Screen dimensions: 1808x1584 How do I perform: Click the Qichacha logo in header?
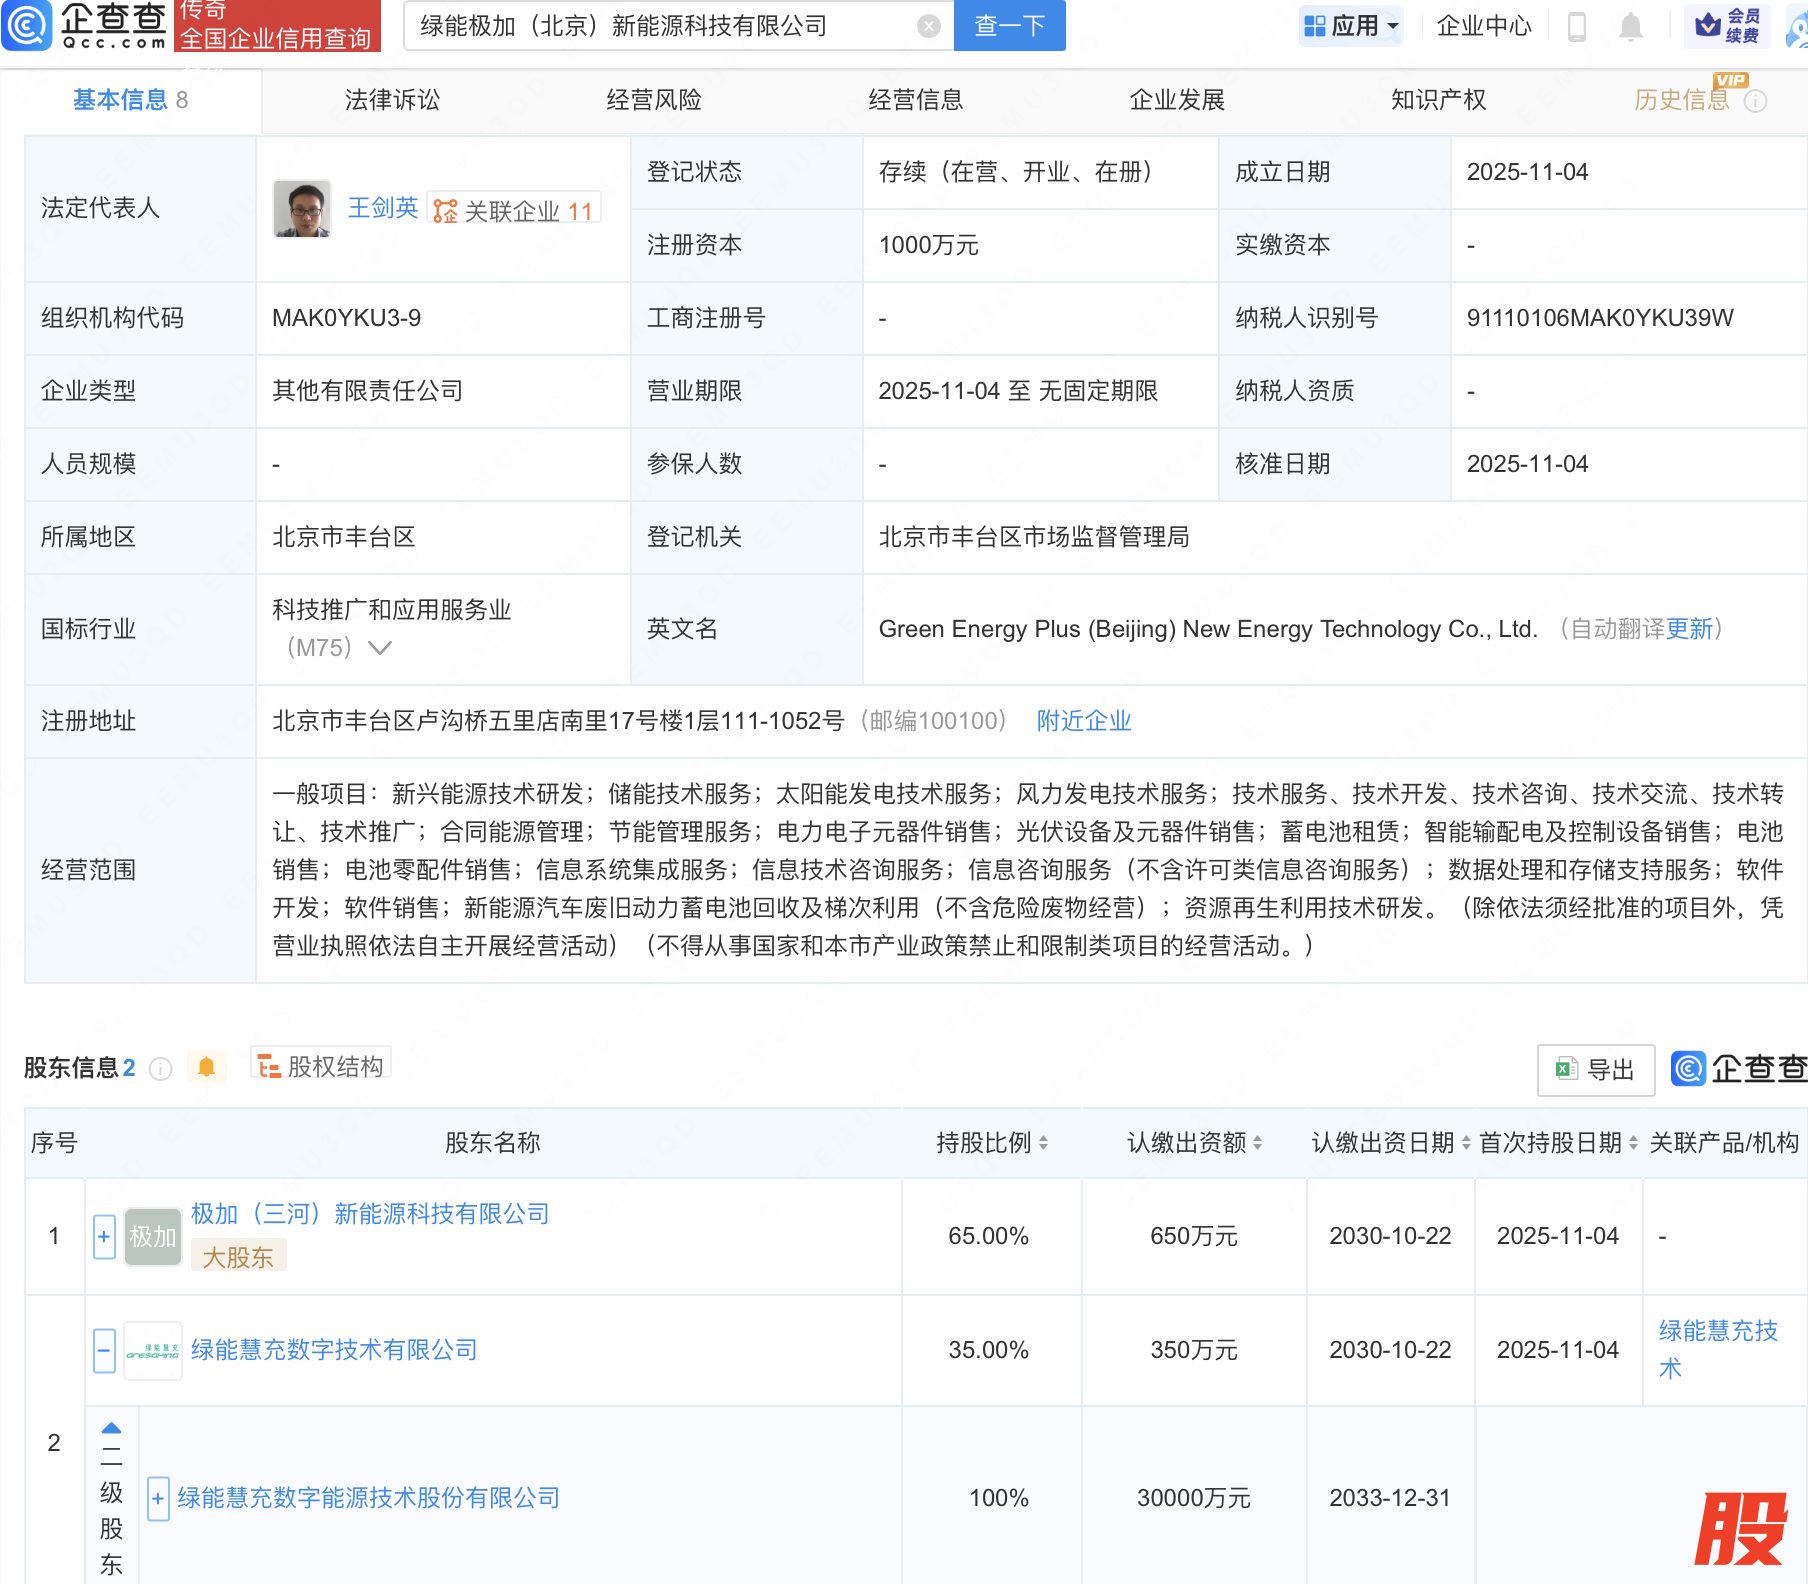(85, 25)
